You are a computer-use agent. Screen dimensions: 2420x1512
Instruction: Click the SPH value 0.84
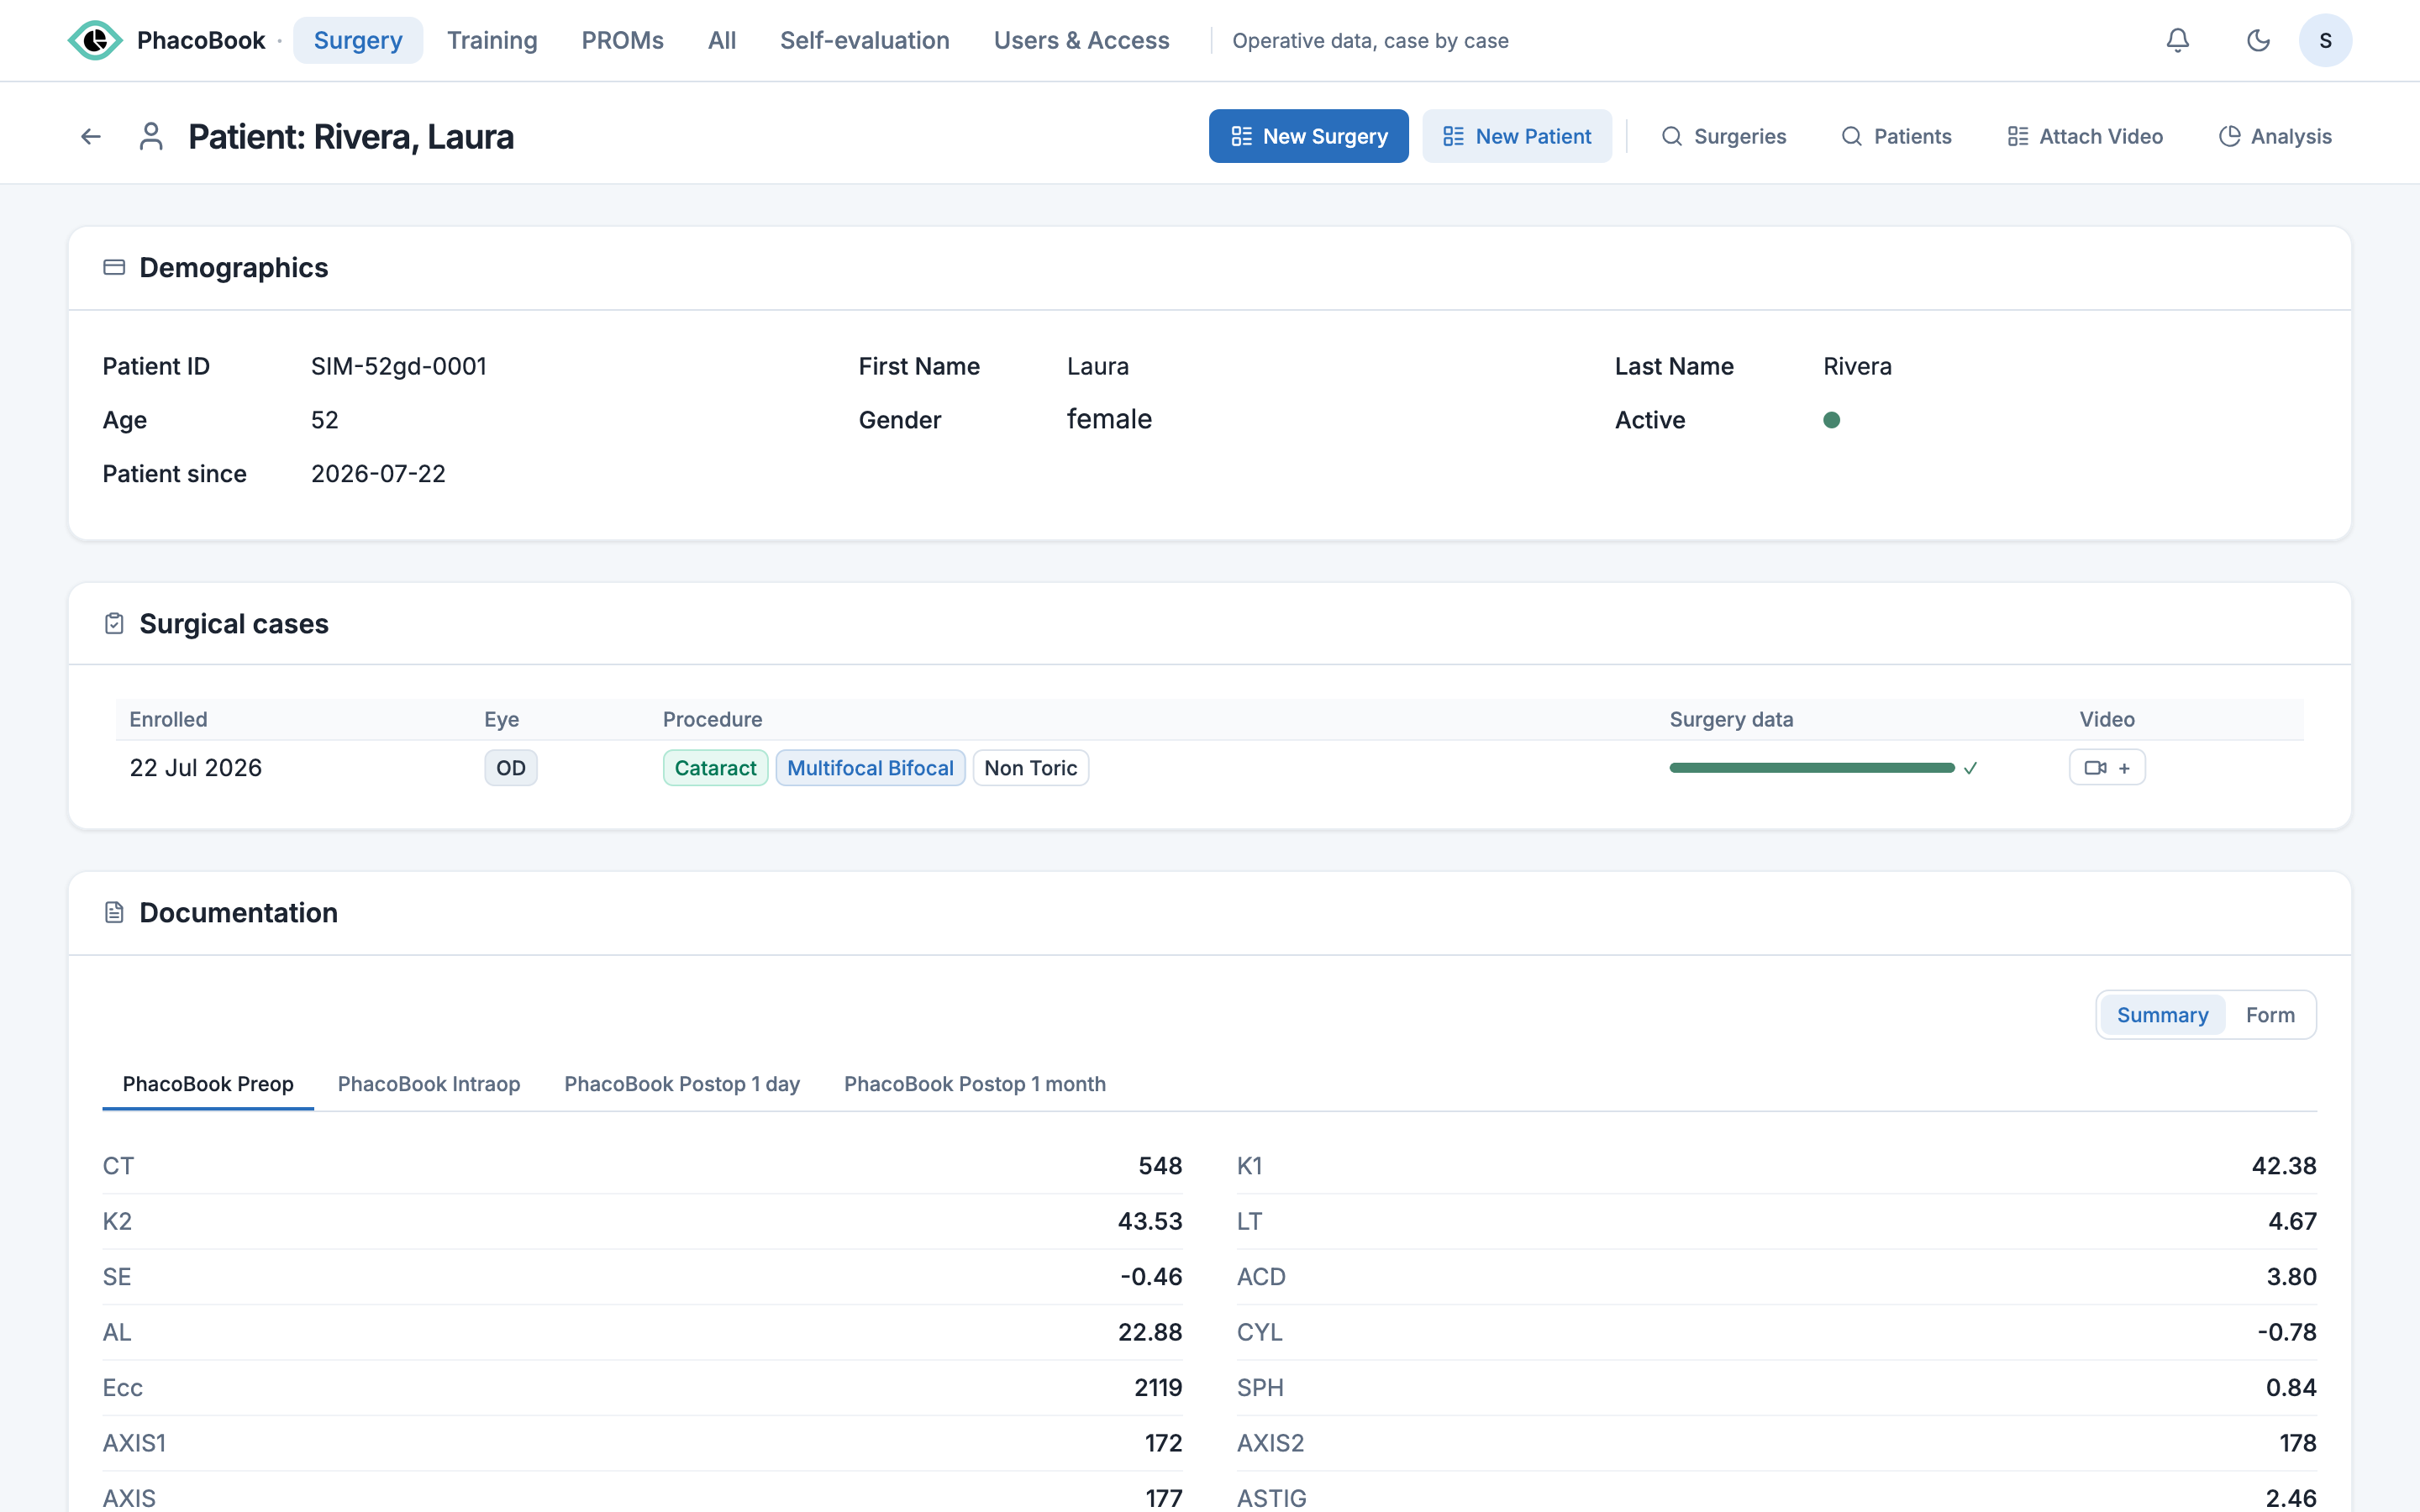coord(2291,1388)
